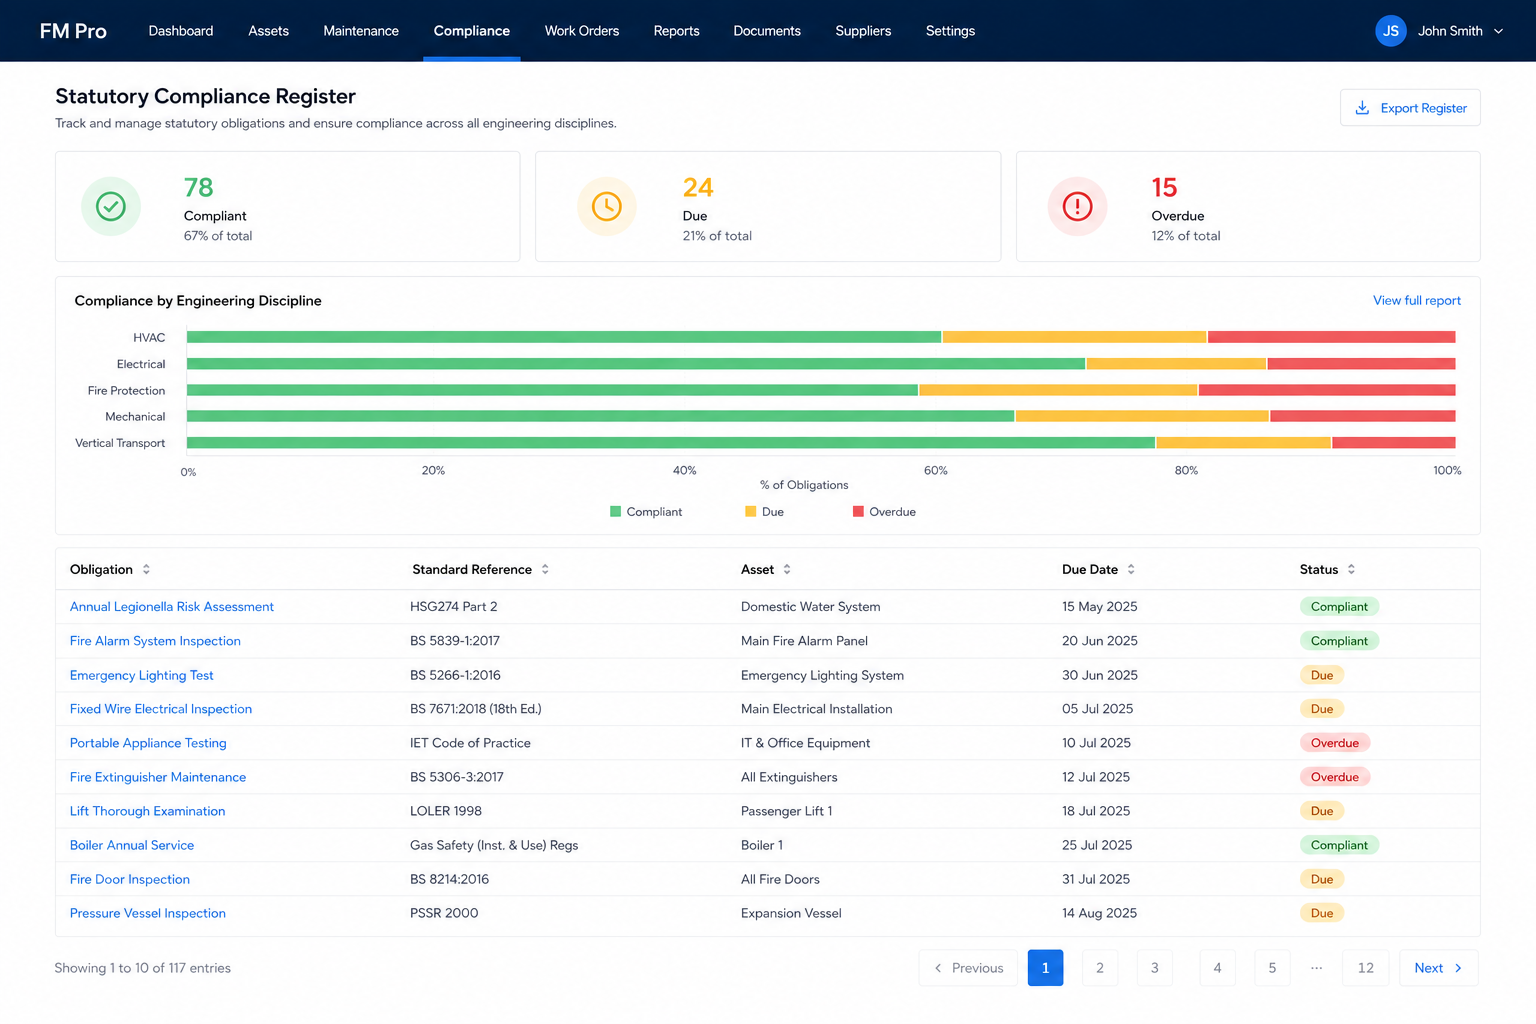Viewport: 1536px width, 1024px height.
Task: Click Compliant status badge for Boiler Annual Service
Action: (x=1339, y=845)
